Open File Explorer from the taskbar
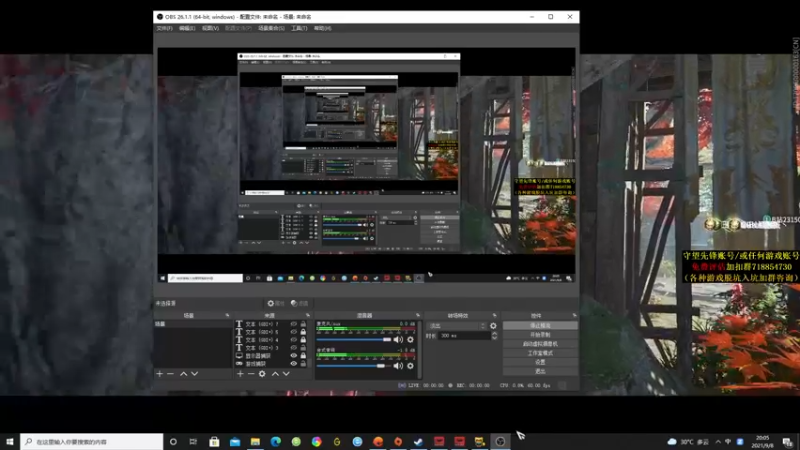This screenshot has width=800, height=450. pyautogui.click(x=255, y=442)
